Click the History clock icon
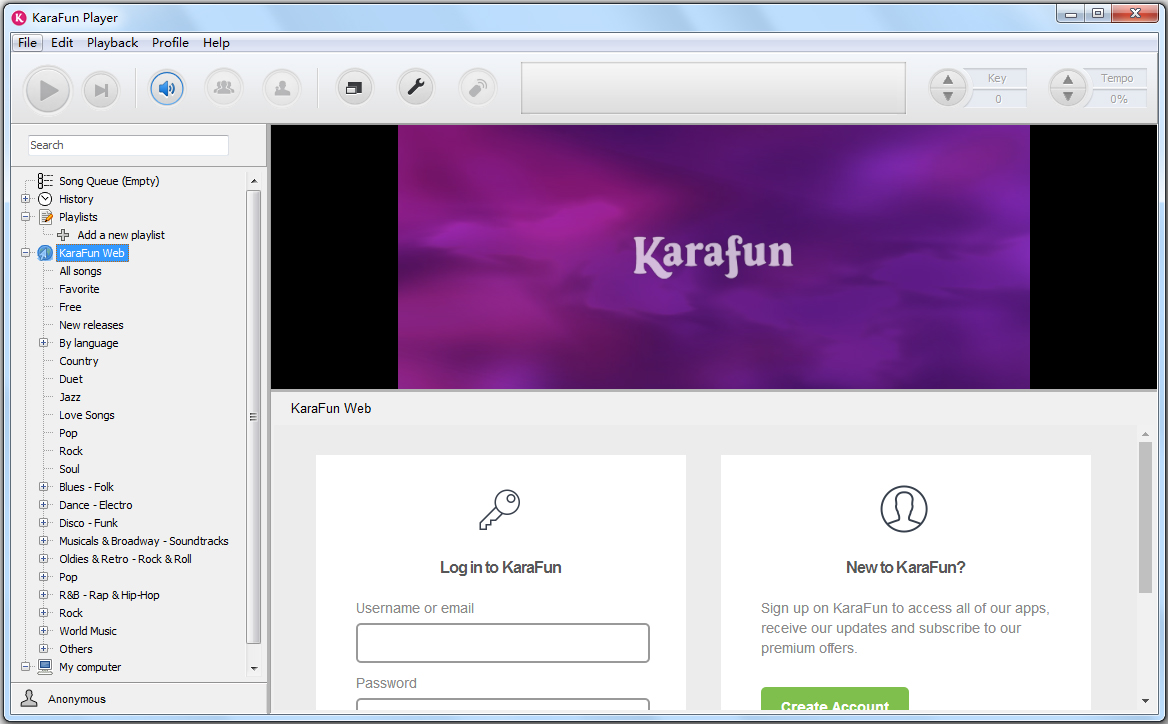 coord(45,199)
